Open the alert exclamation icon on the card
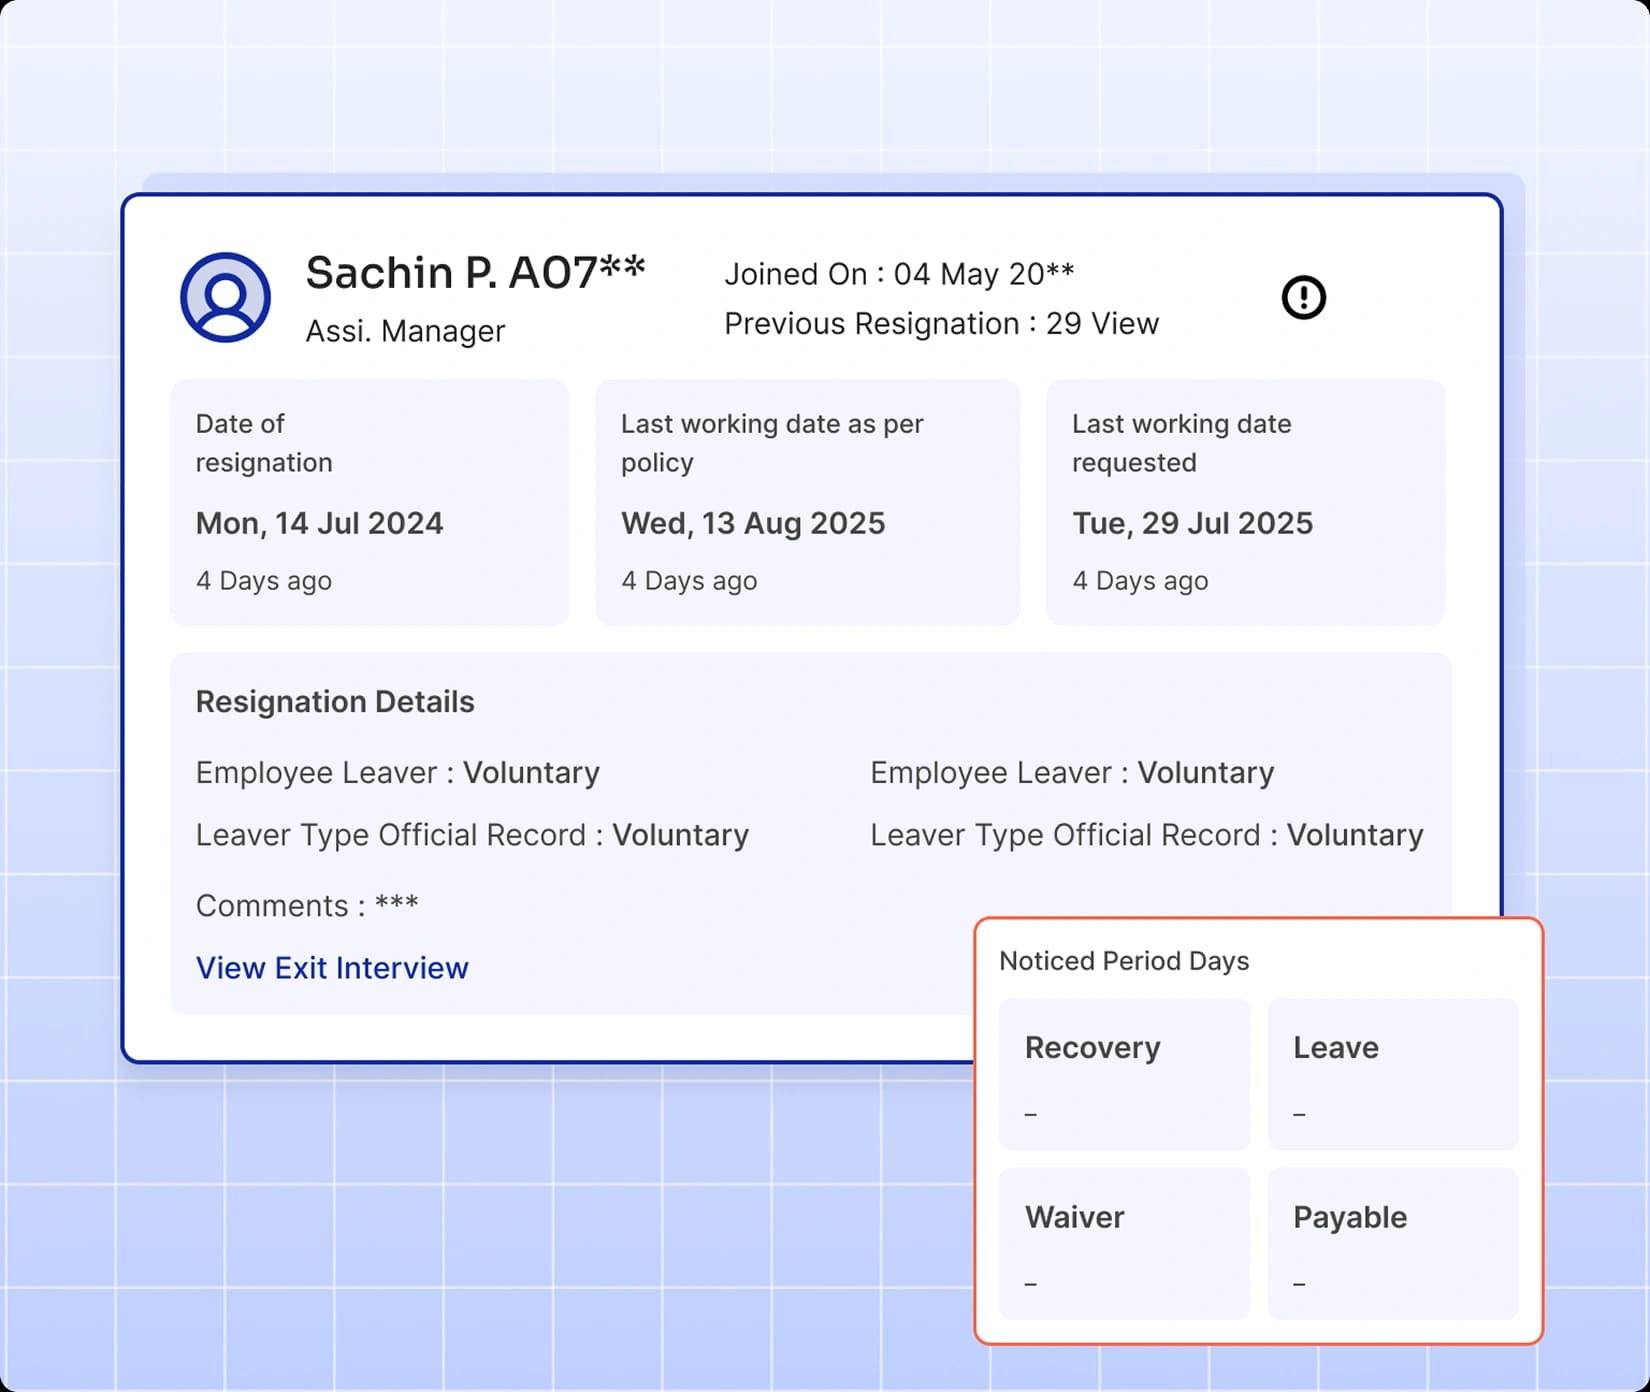The height and width of the screenshot is (1392, 1650). click(1304, 298)
